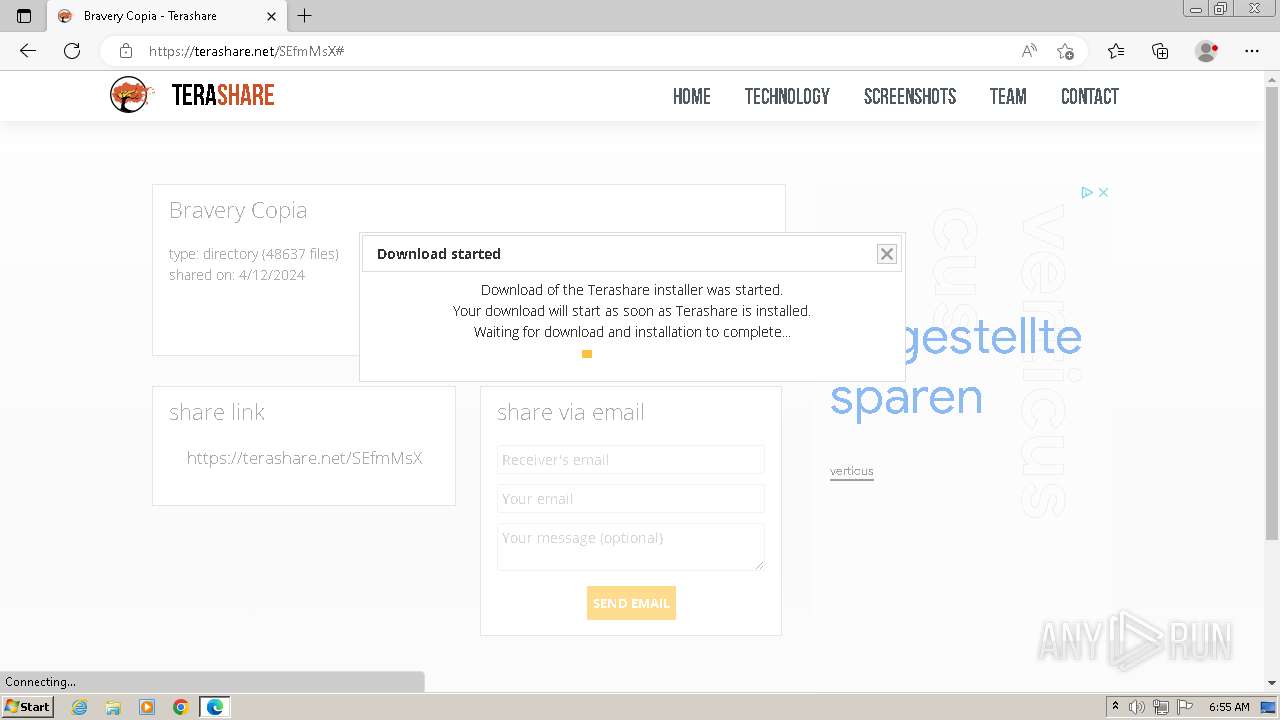Navigate to HOME menu

point(692,96)
